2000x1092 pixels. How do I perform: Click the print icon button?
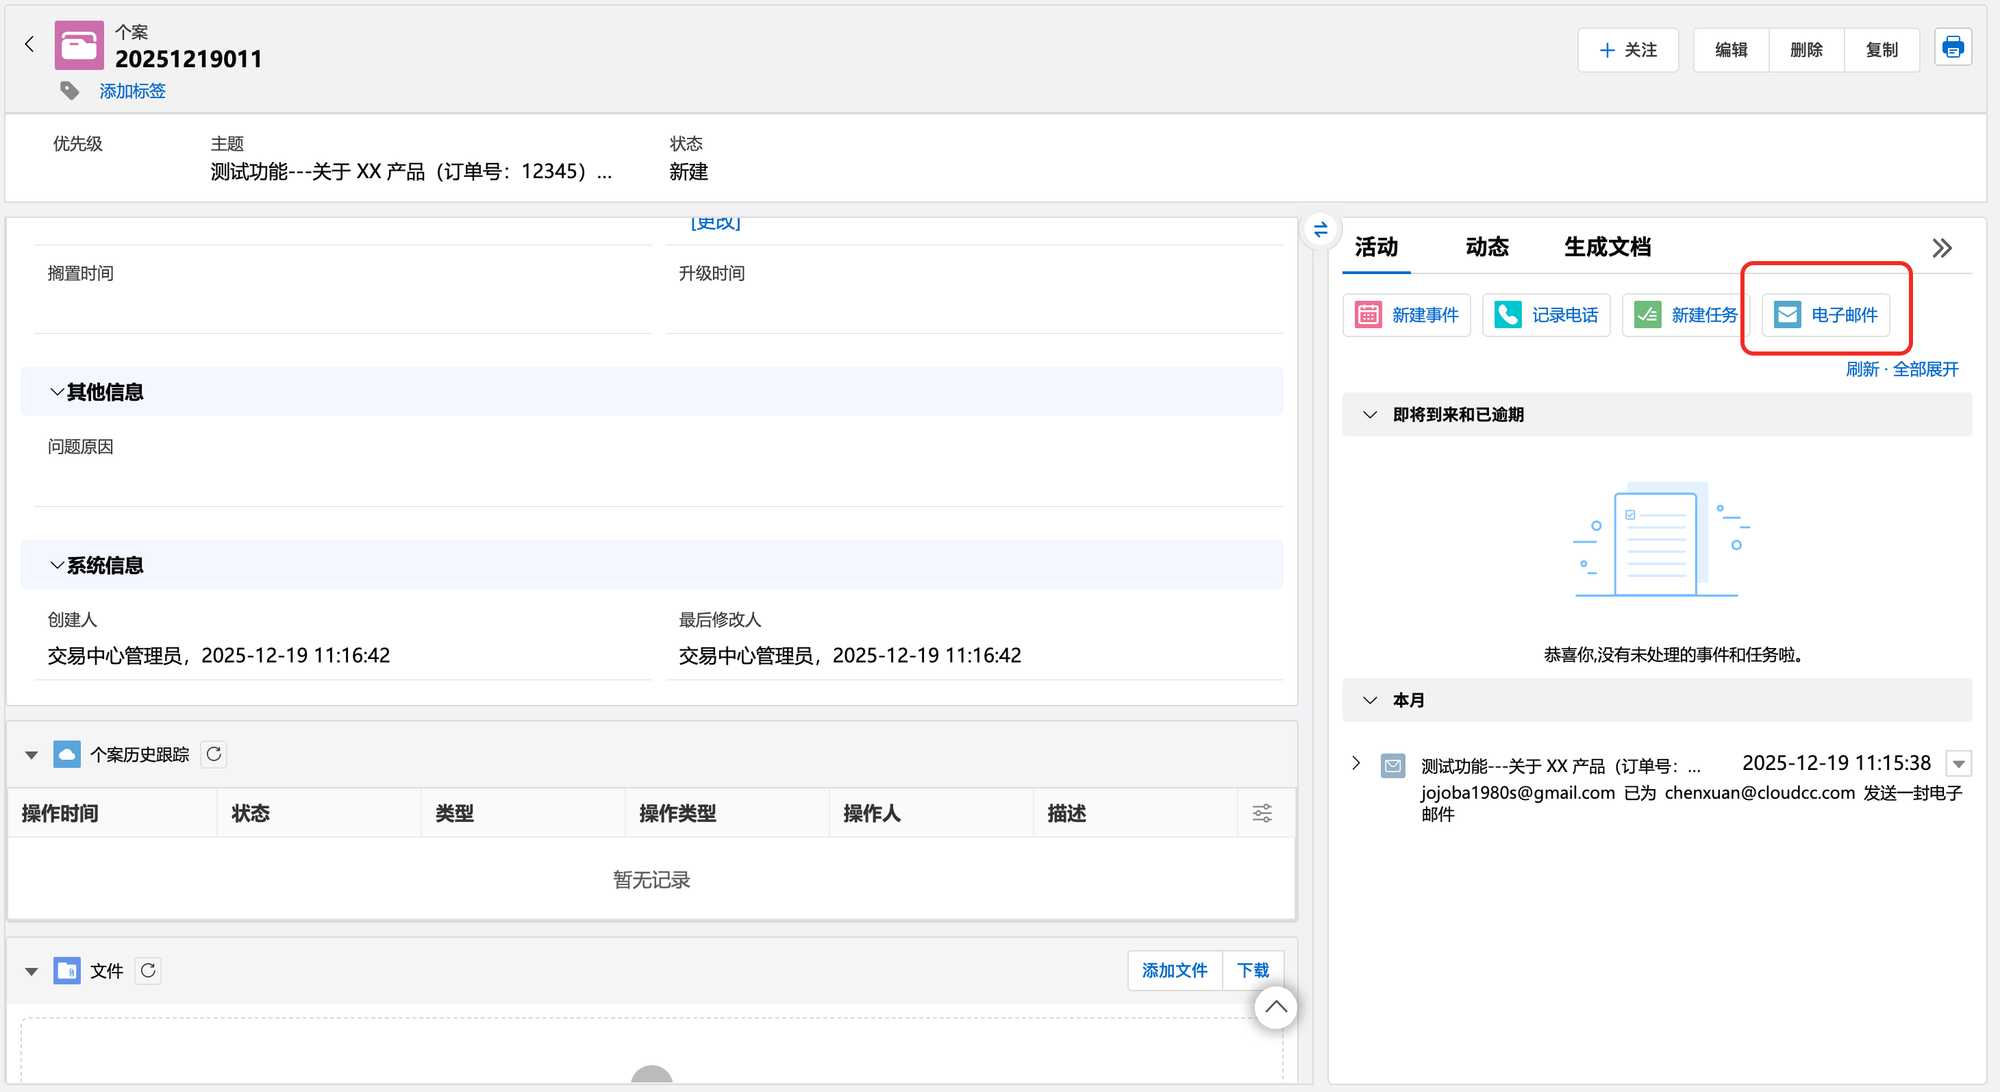click(x=1952, y=48)
